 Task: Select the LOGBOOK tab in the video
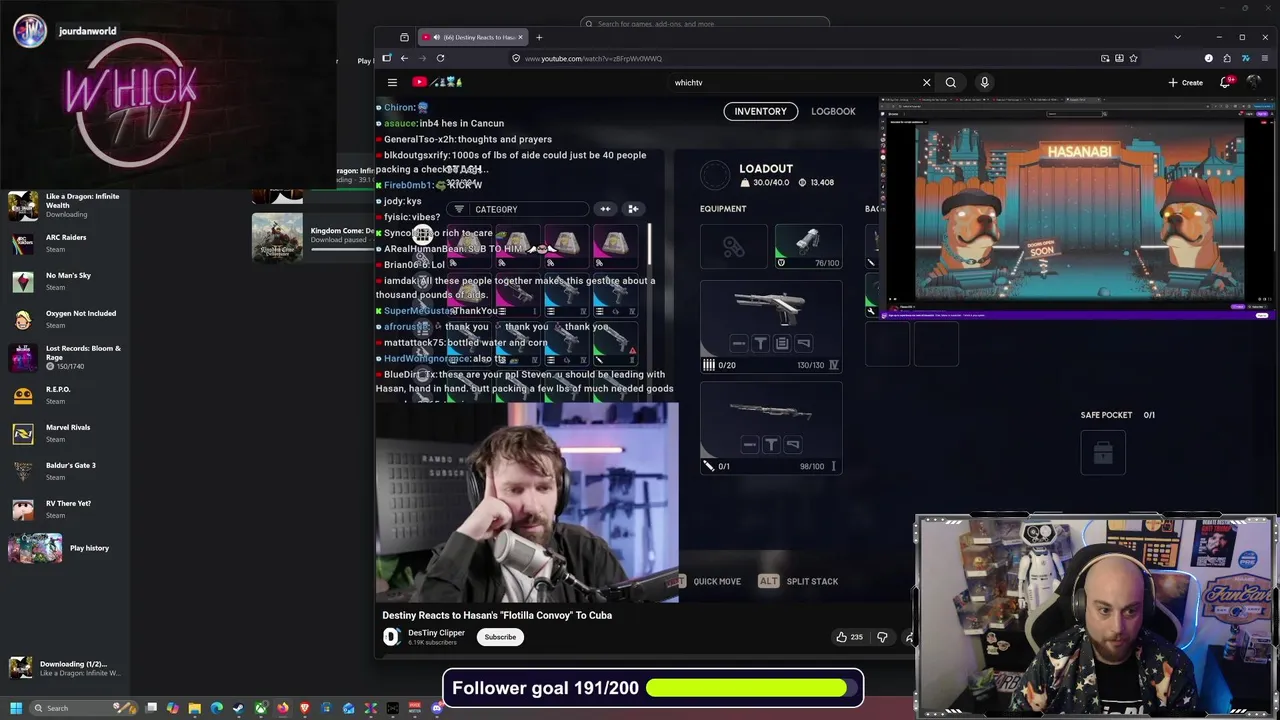pyautogui.click(x=833, y=111)
